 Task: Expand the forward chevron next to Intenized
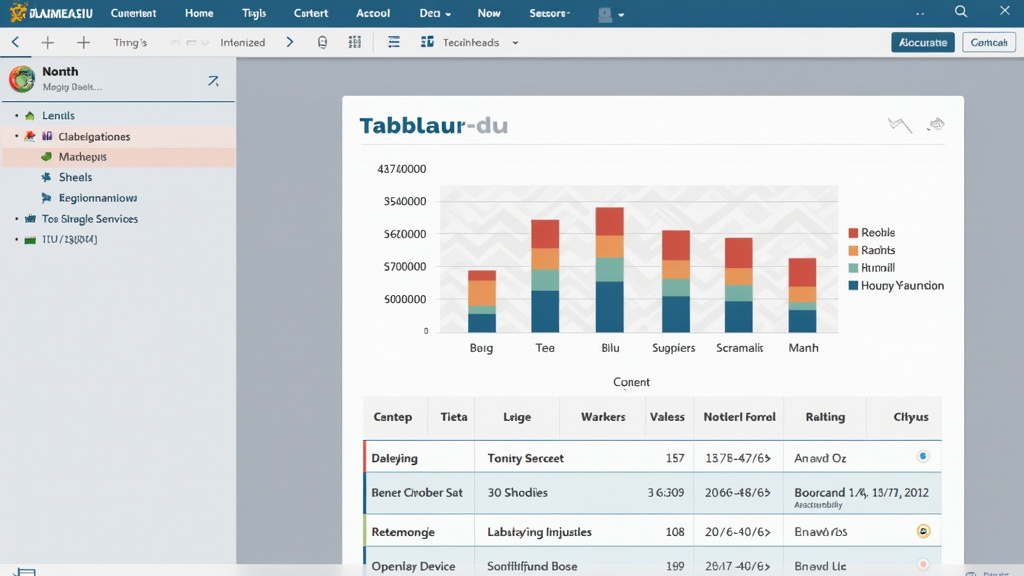click(x=289, y=42)
